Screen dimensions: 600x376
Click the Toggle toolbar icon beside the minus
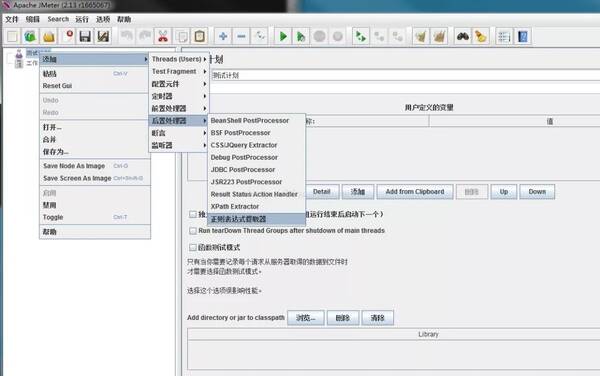(259, 36)
